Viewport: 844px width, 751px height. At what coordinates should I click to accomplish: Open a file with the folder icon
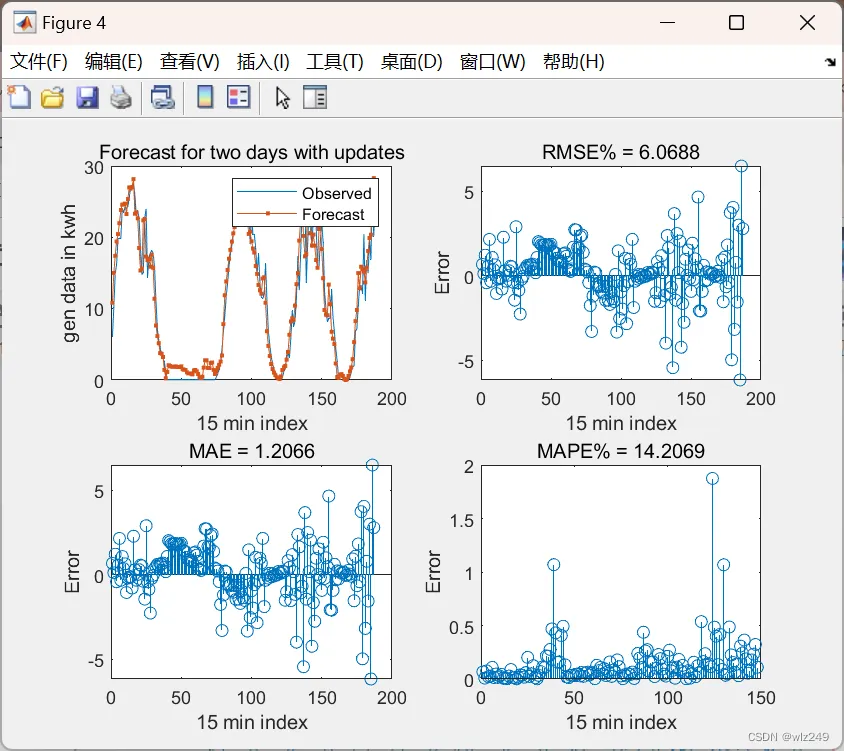[52, 98]
